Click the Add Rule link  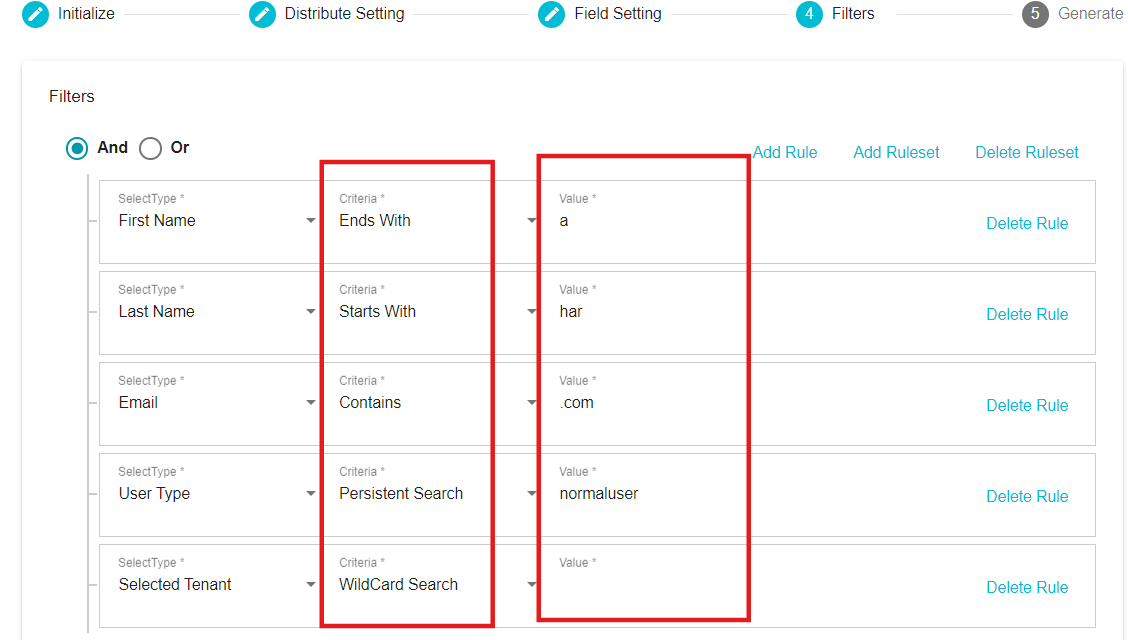[x=785, y=152]
